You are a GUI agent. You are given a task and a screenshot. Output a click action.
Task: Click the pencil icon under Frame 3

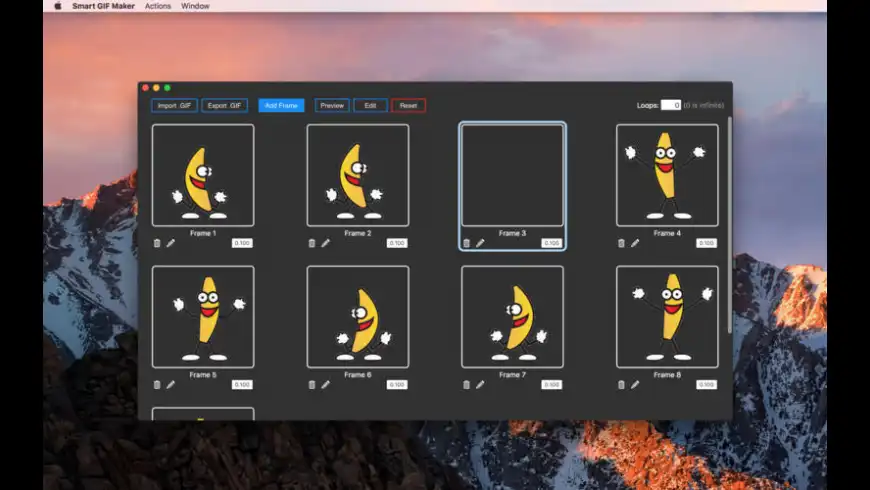[480, 243]
